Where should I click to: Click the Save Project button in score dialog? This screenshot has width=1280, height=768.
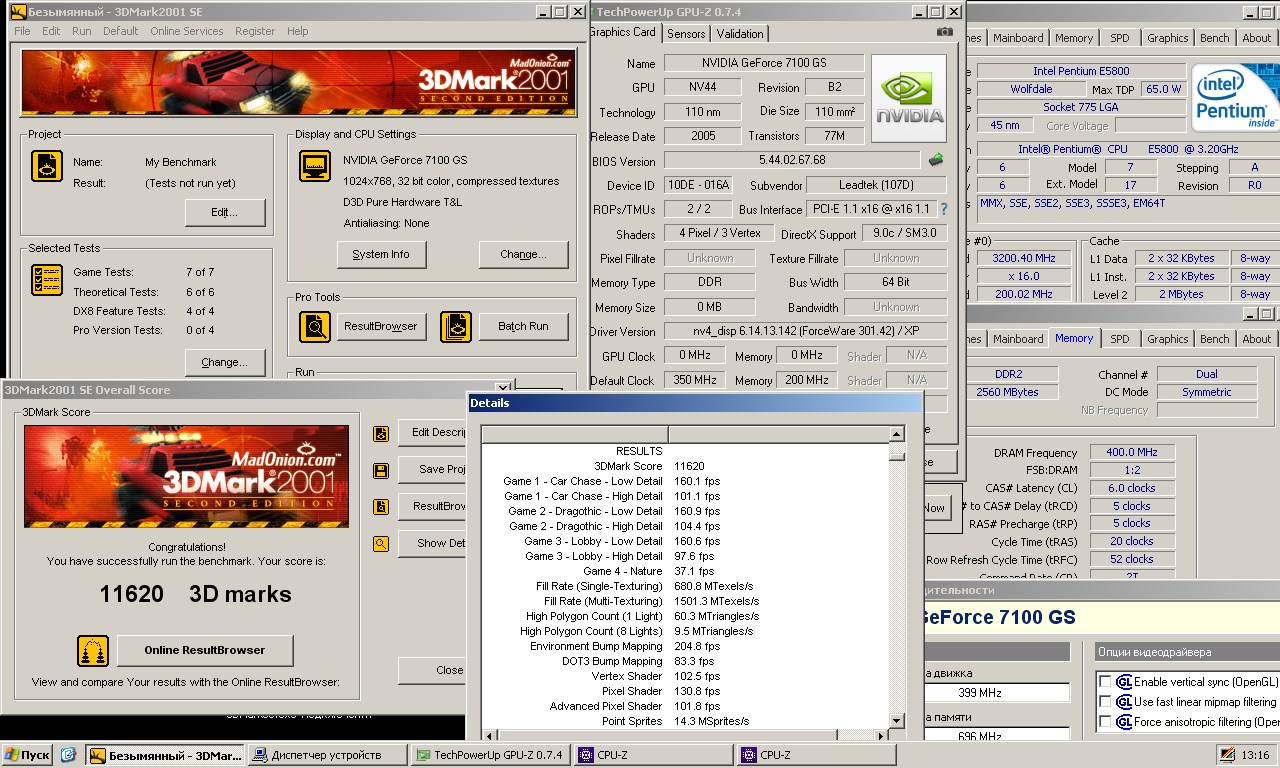click(x=433, y=470)
